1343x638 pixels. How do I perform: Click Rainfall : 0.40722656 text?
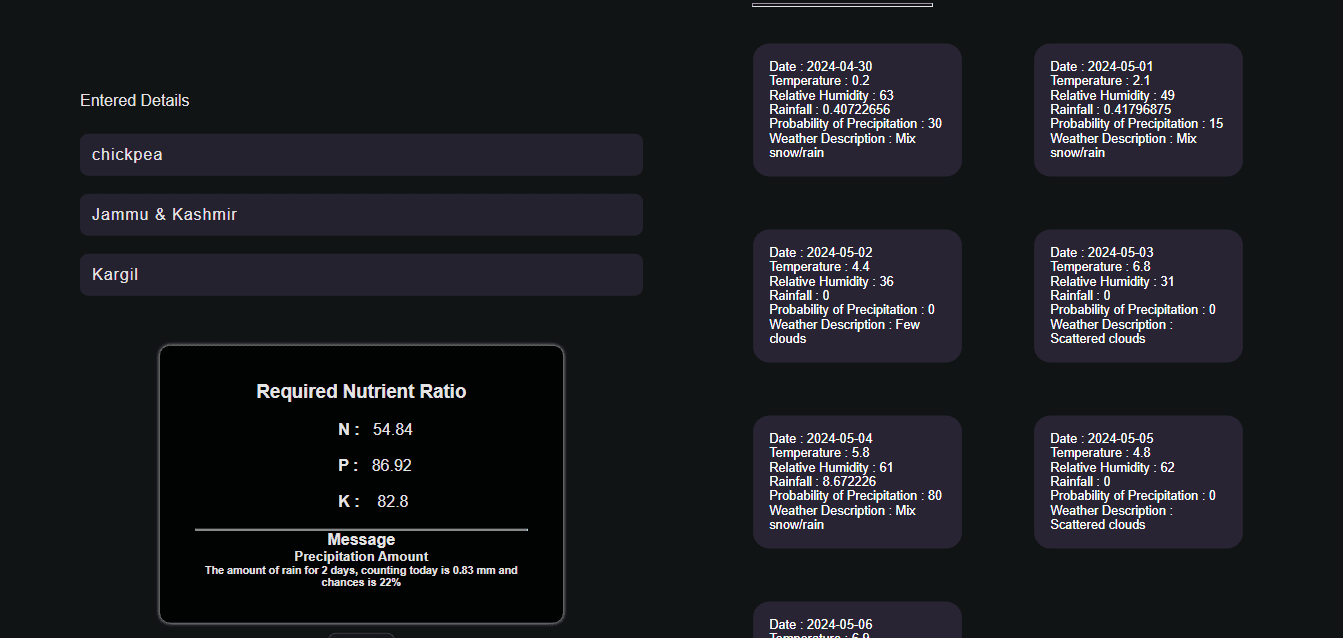[x=829, y=110]
